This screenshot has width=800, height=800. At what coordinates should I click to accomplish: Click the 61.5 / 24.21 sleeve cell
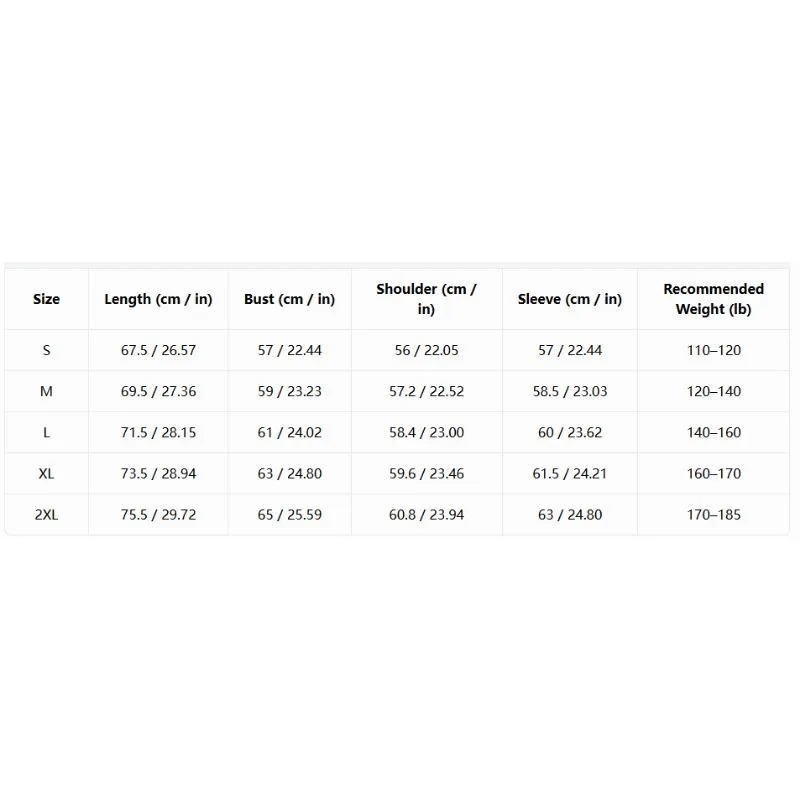point(570,473)
